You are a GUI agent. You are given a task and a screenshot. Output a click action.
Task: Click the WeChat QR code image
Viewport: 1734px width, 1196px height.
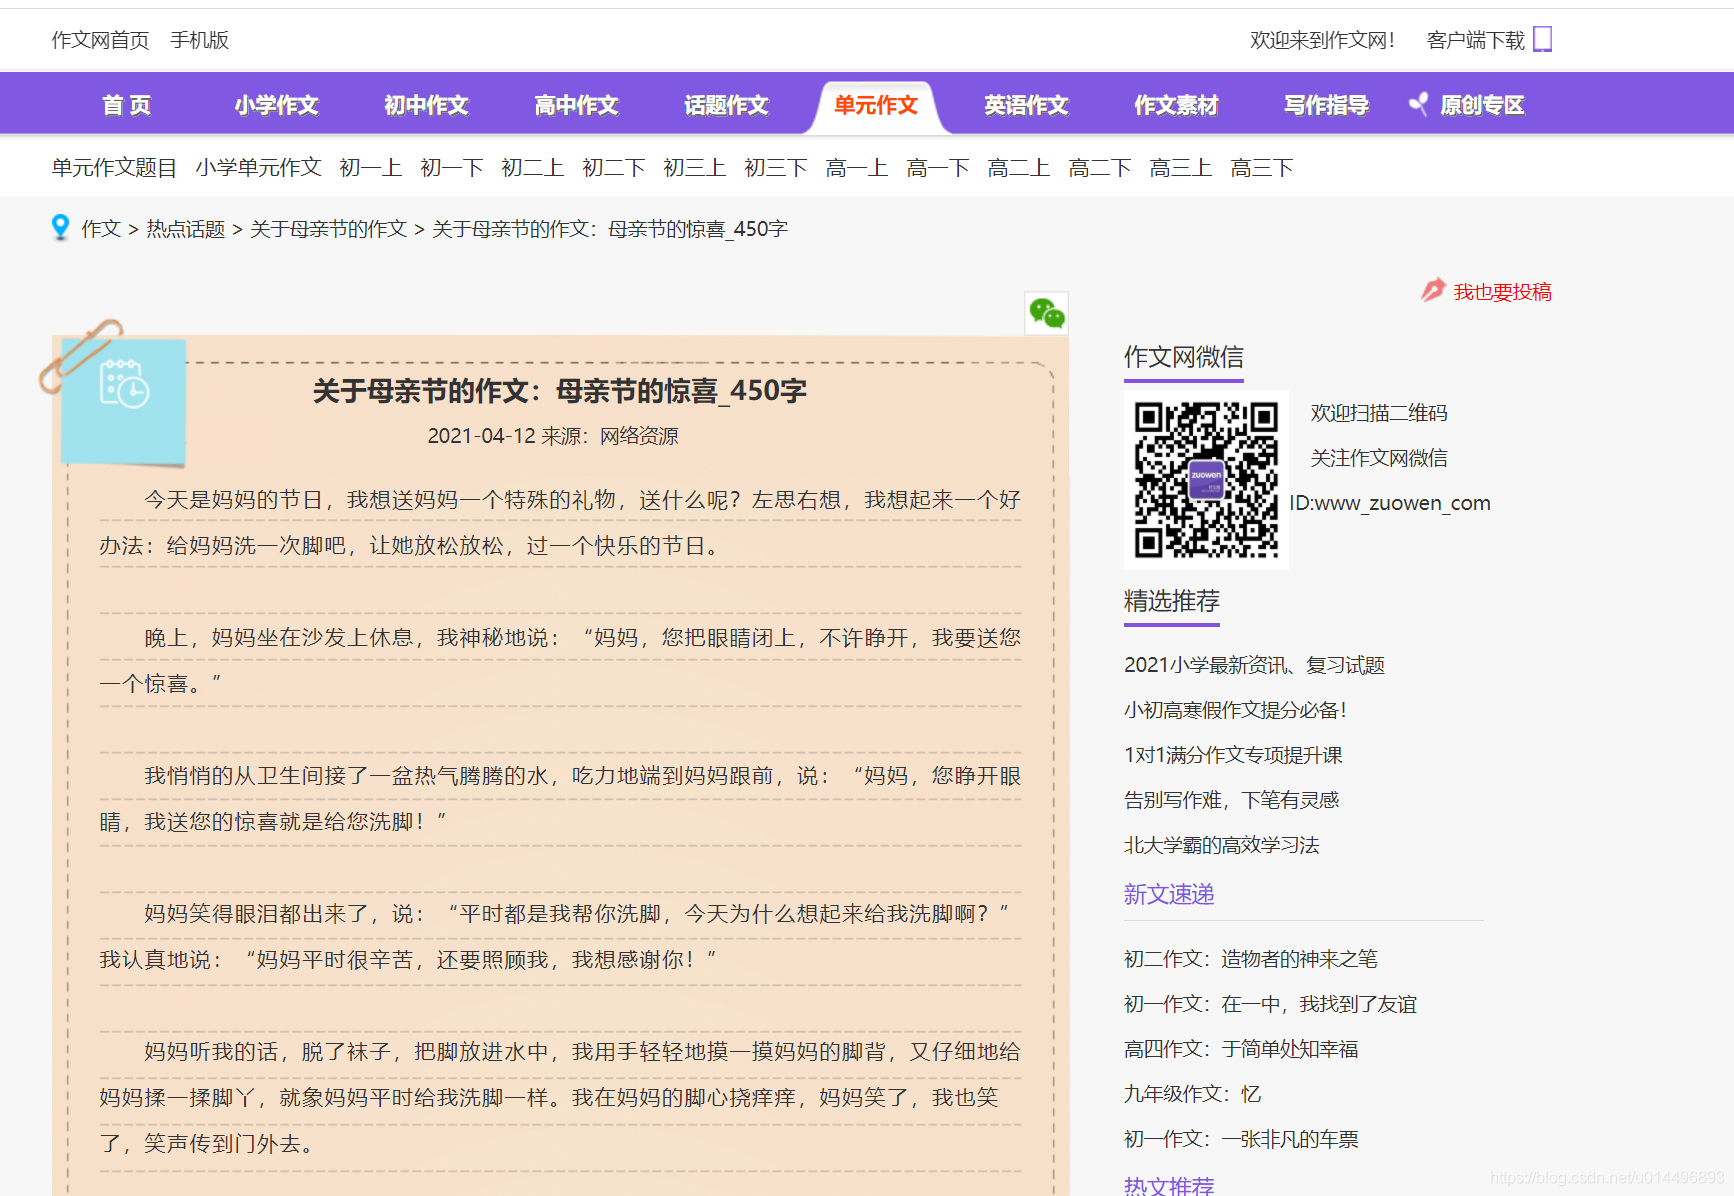click(1206, 480)
